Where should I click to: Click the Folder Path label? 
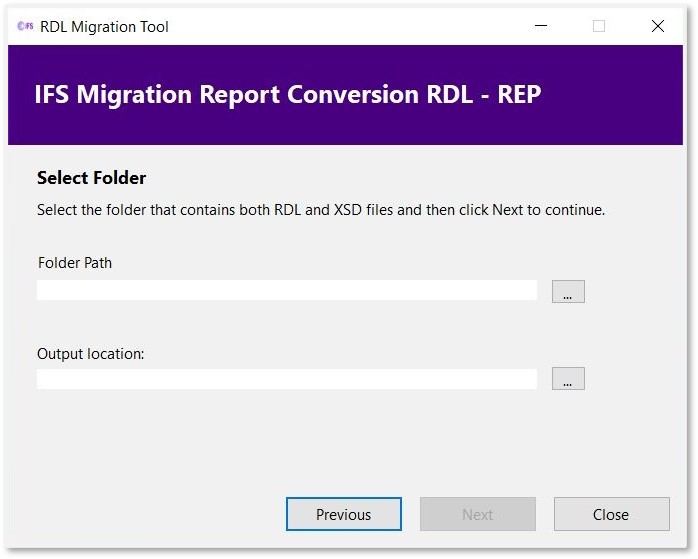(x=75, y=263)
